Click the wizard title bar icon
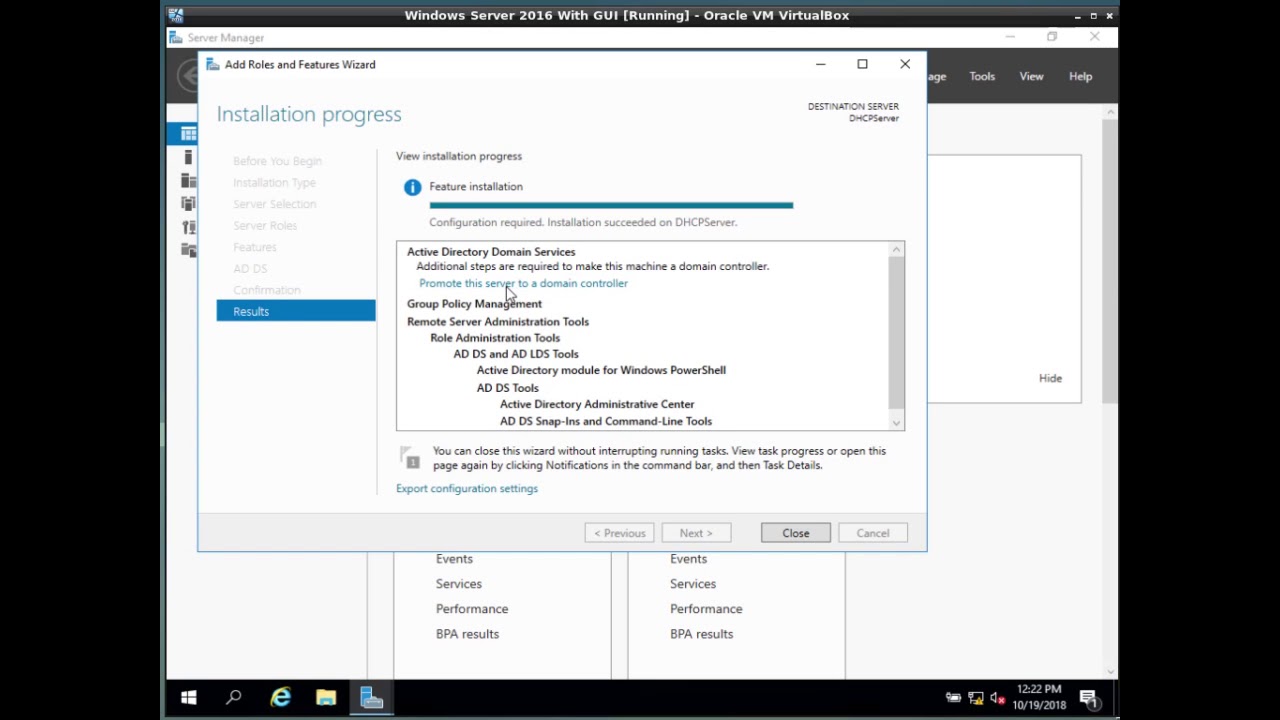Image resolution: width=1280 pixels, height=720 pixels. click(x=212, y=64)
